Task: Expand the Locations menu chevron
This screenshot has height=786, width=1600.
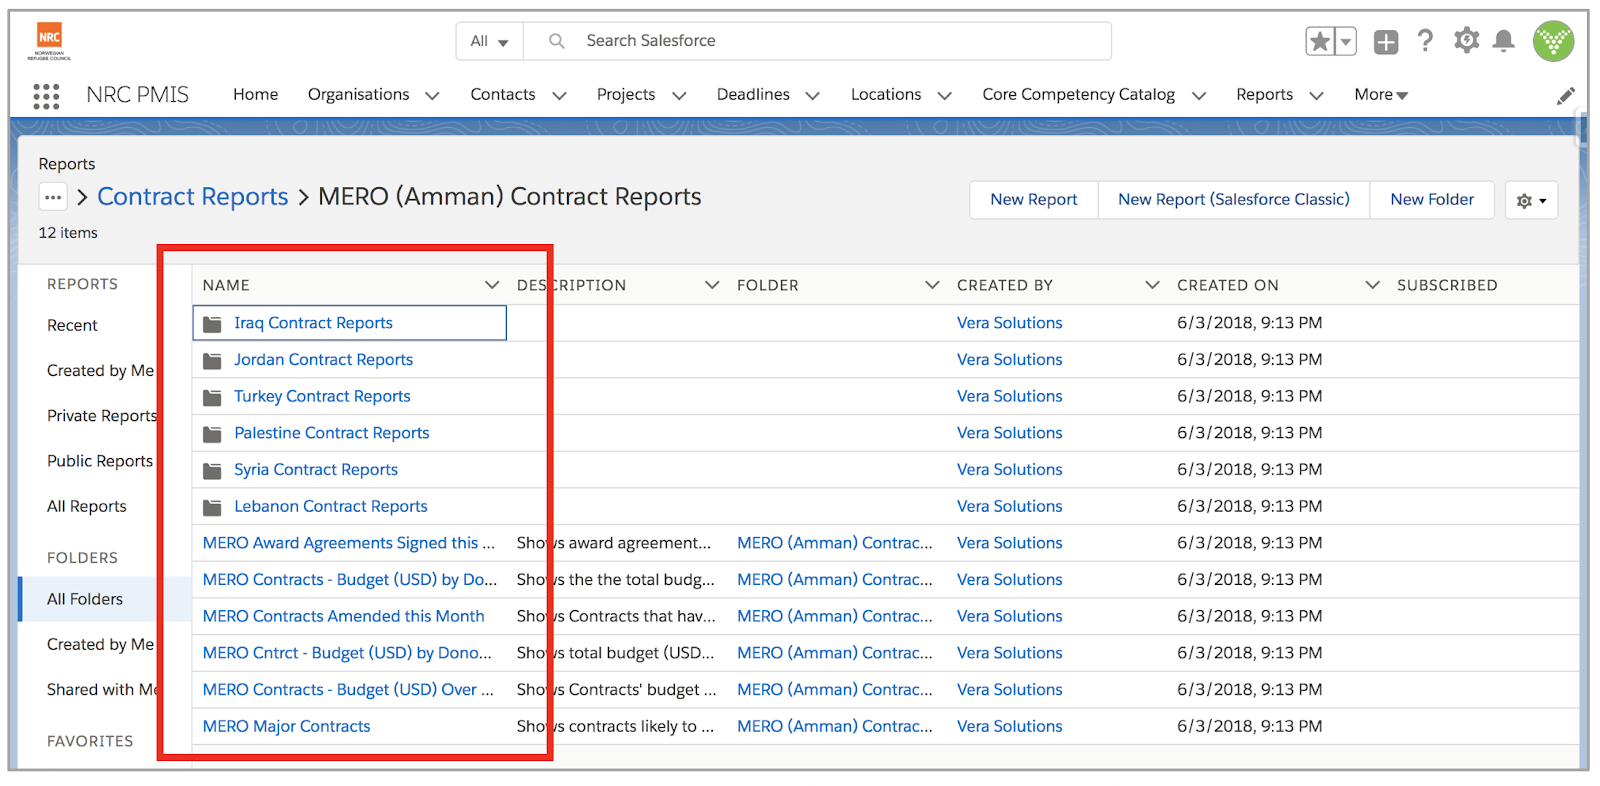Action: pos(944,95)
